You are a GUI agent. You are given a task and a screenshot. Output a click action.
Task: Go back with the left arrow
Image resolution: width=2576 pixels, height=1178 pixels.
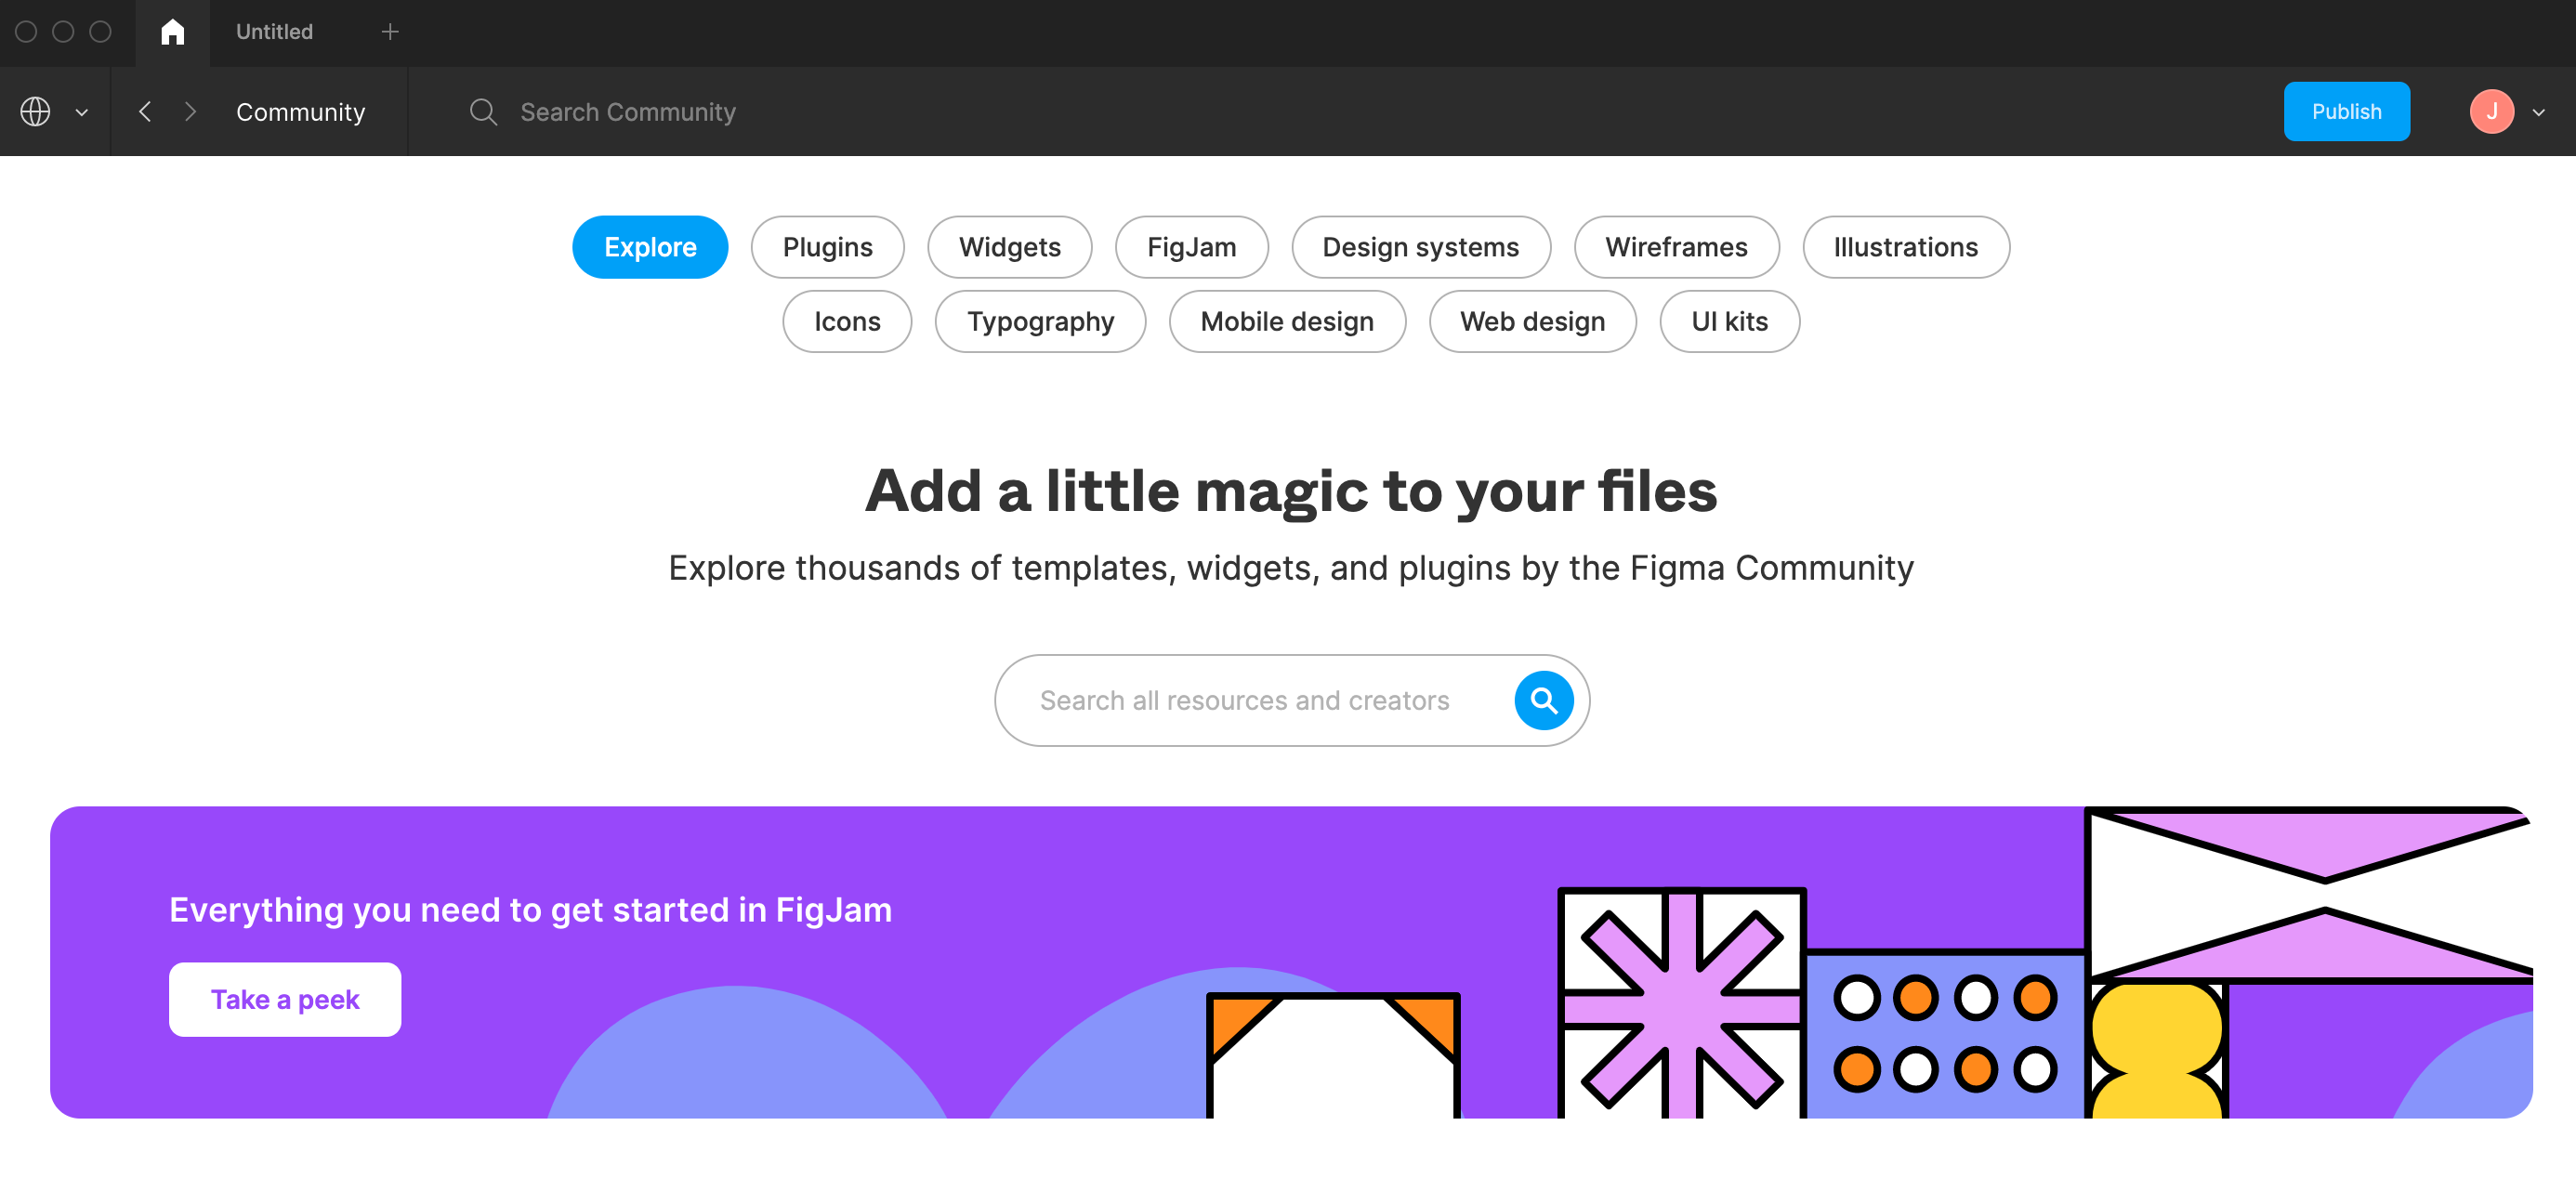tap(145, 111)
